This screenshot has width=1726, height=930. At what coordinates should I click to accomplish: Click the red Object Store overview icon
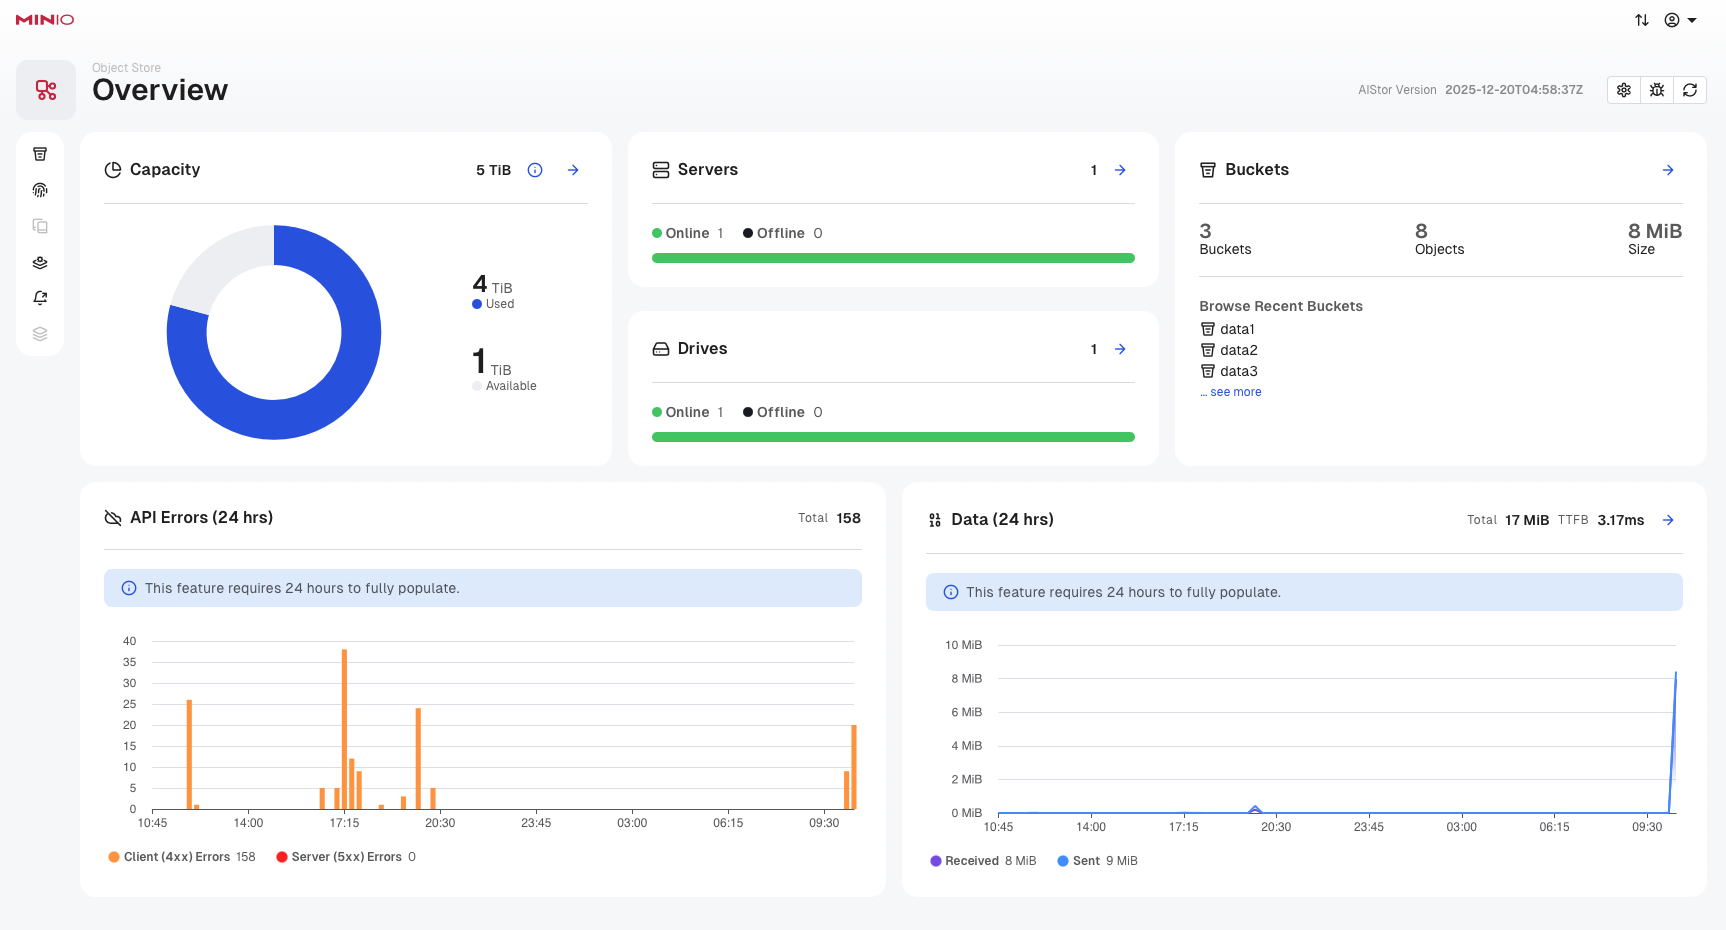pyautogui.click(x=46, y=90)
